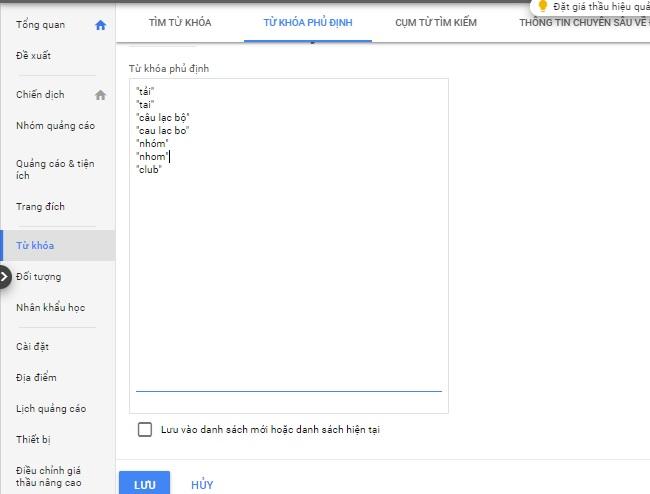Open Nhóm quảng cáo in sidebar

[x=56, y=125]
